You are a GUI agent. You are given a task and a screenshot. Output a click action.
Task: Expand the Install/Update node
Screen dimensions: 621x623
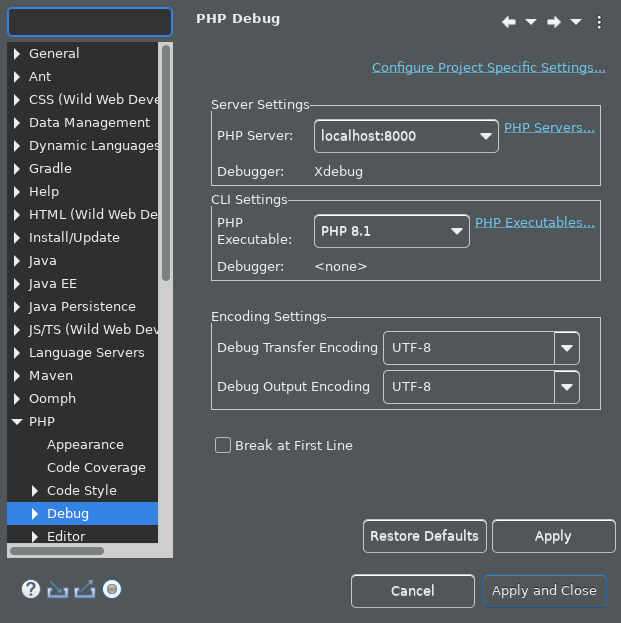(17, 238)
